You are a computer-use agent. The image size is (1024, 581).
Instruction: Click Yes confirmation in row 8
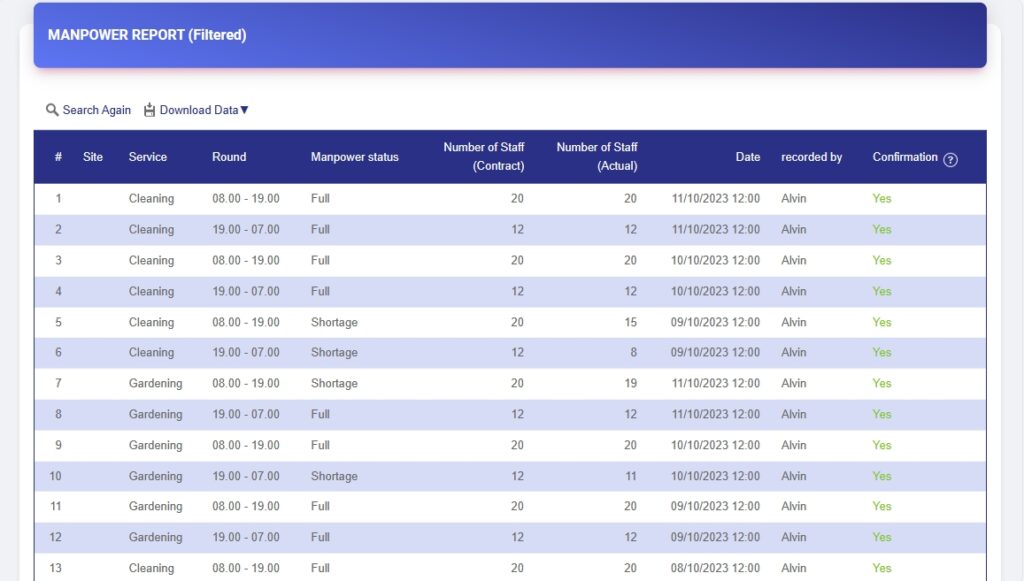click(882, 414)
